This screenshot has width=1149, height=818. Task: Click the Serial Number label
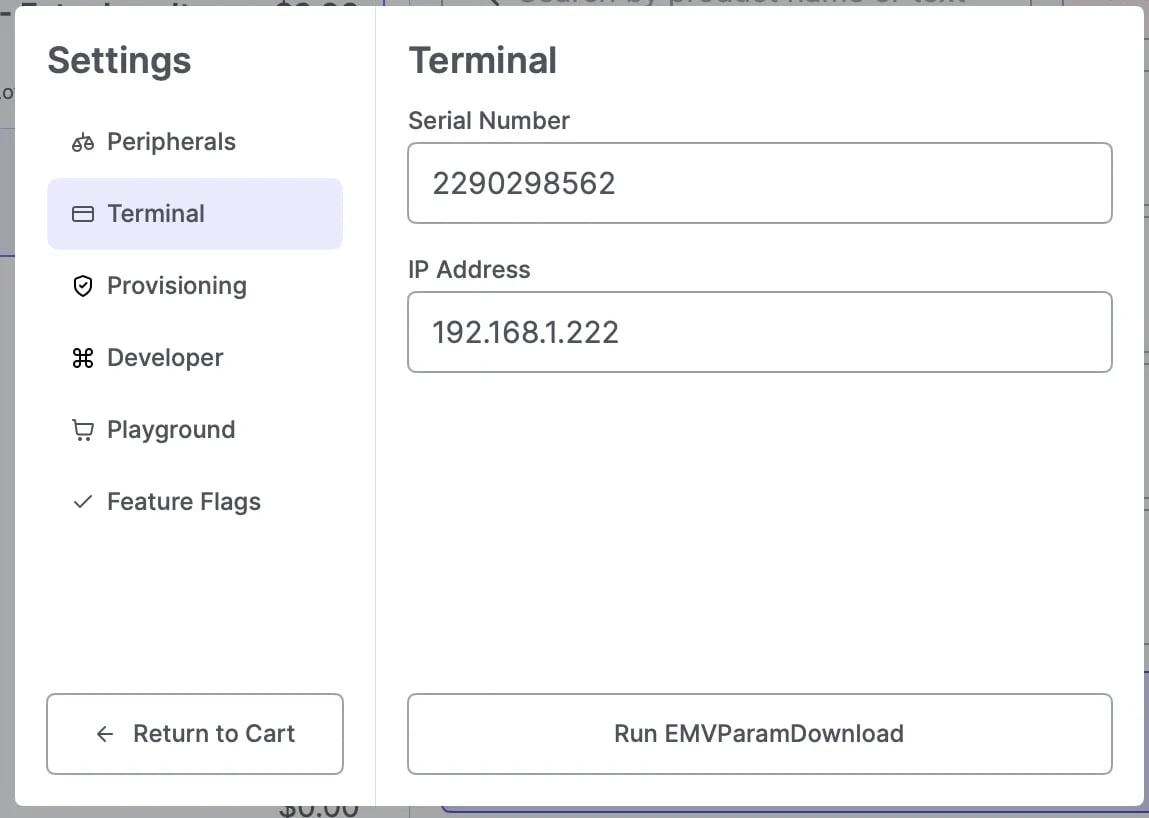point(489,121)
